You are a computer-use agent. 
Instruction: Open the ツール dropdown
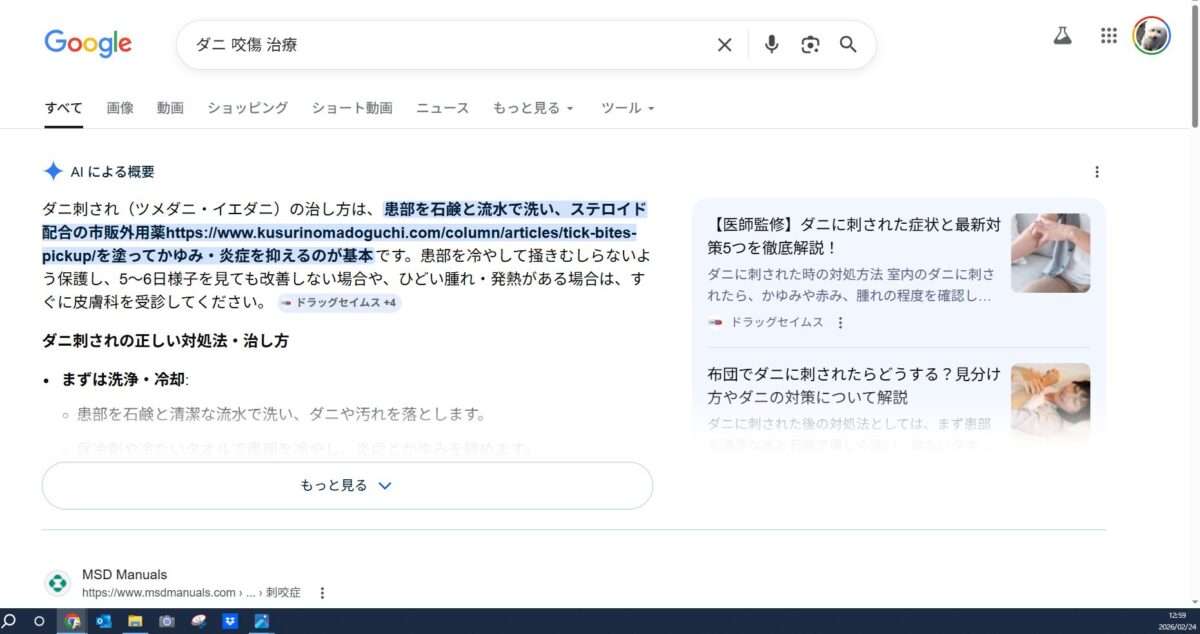coord(627,108)
